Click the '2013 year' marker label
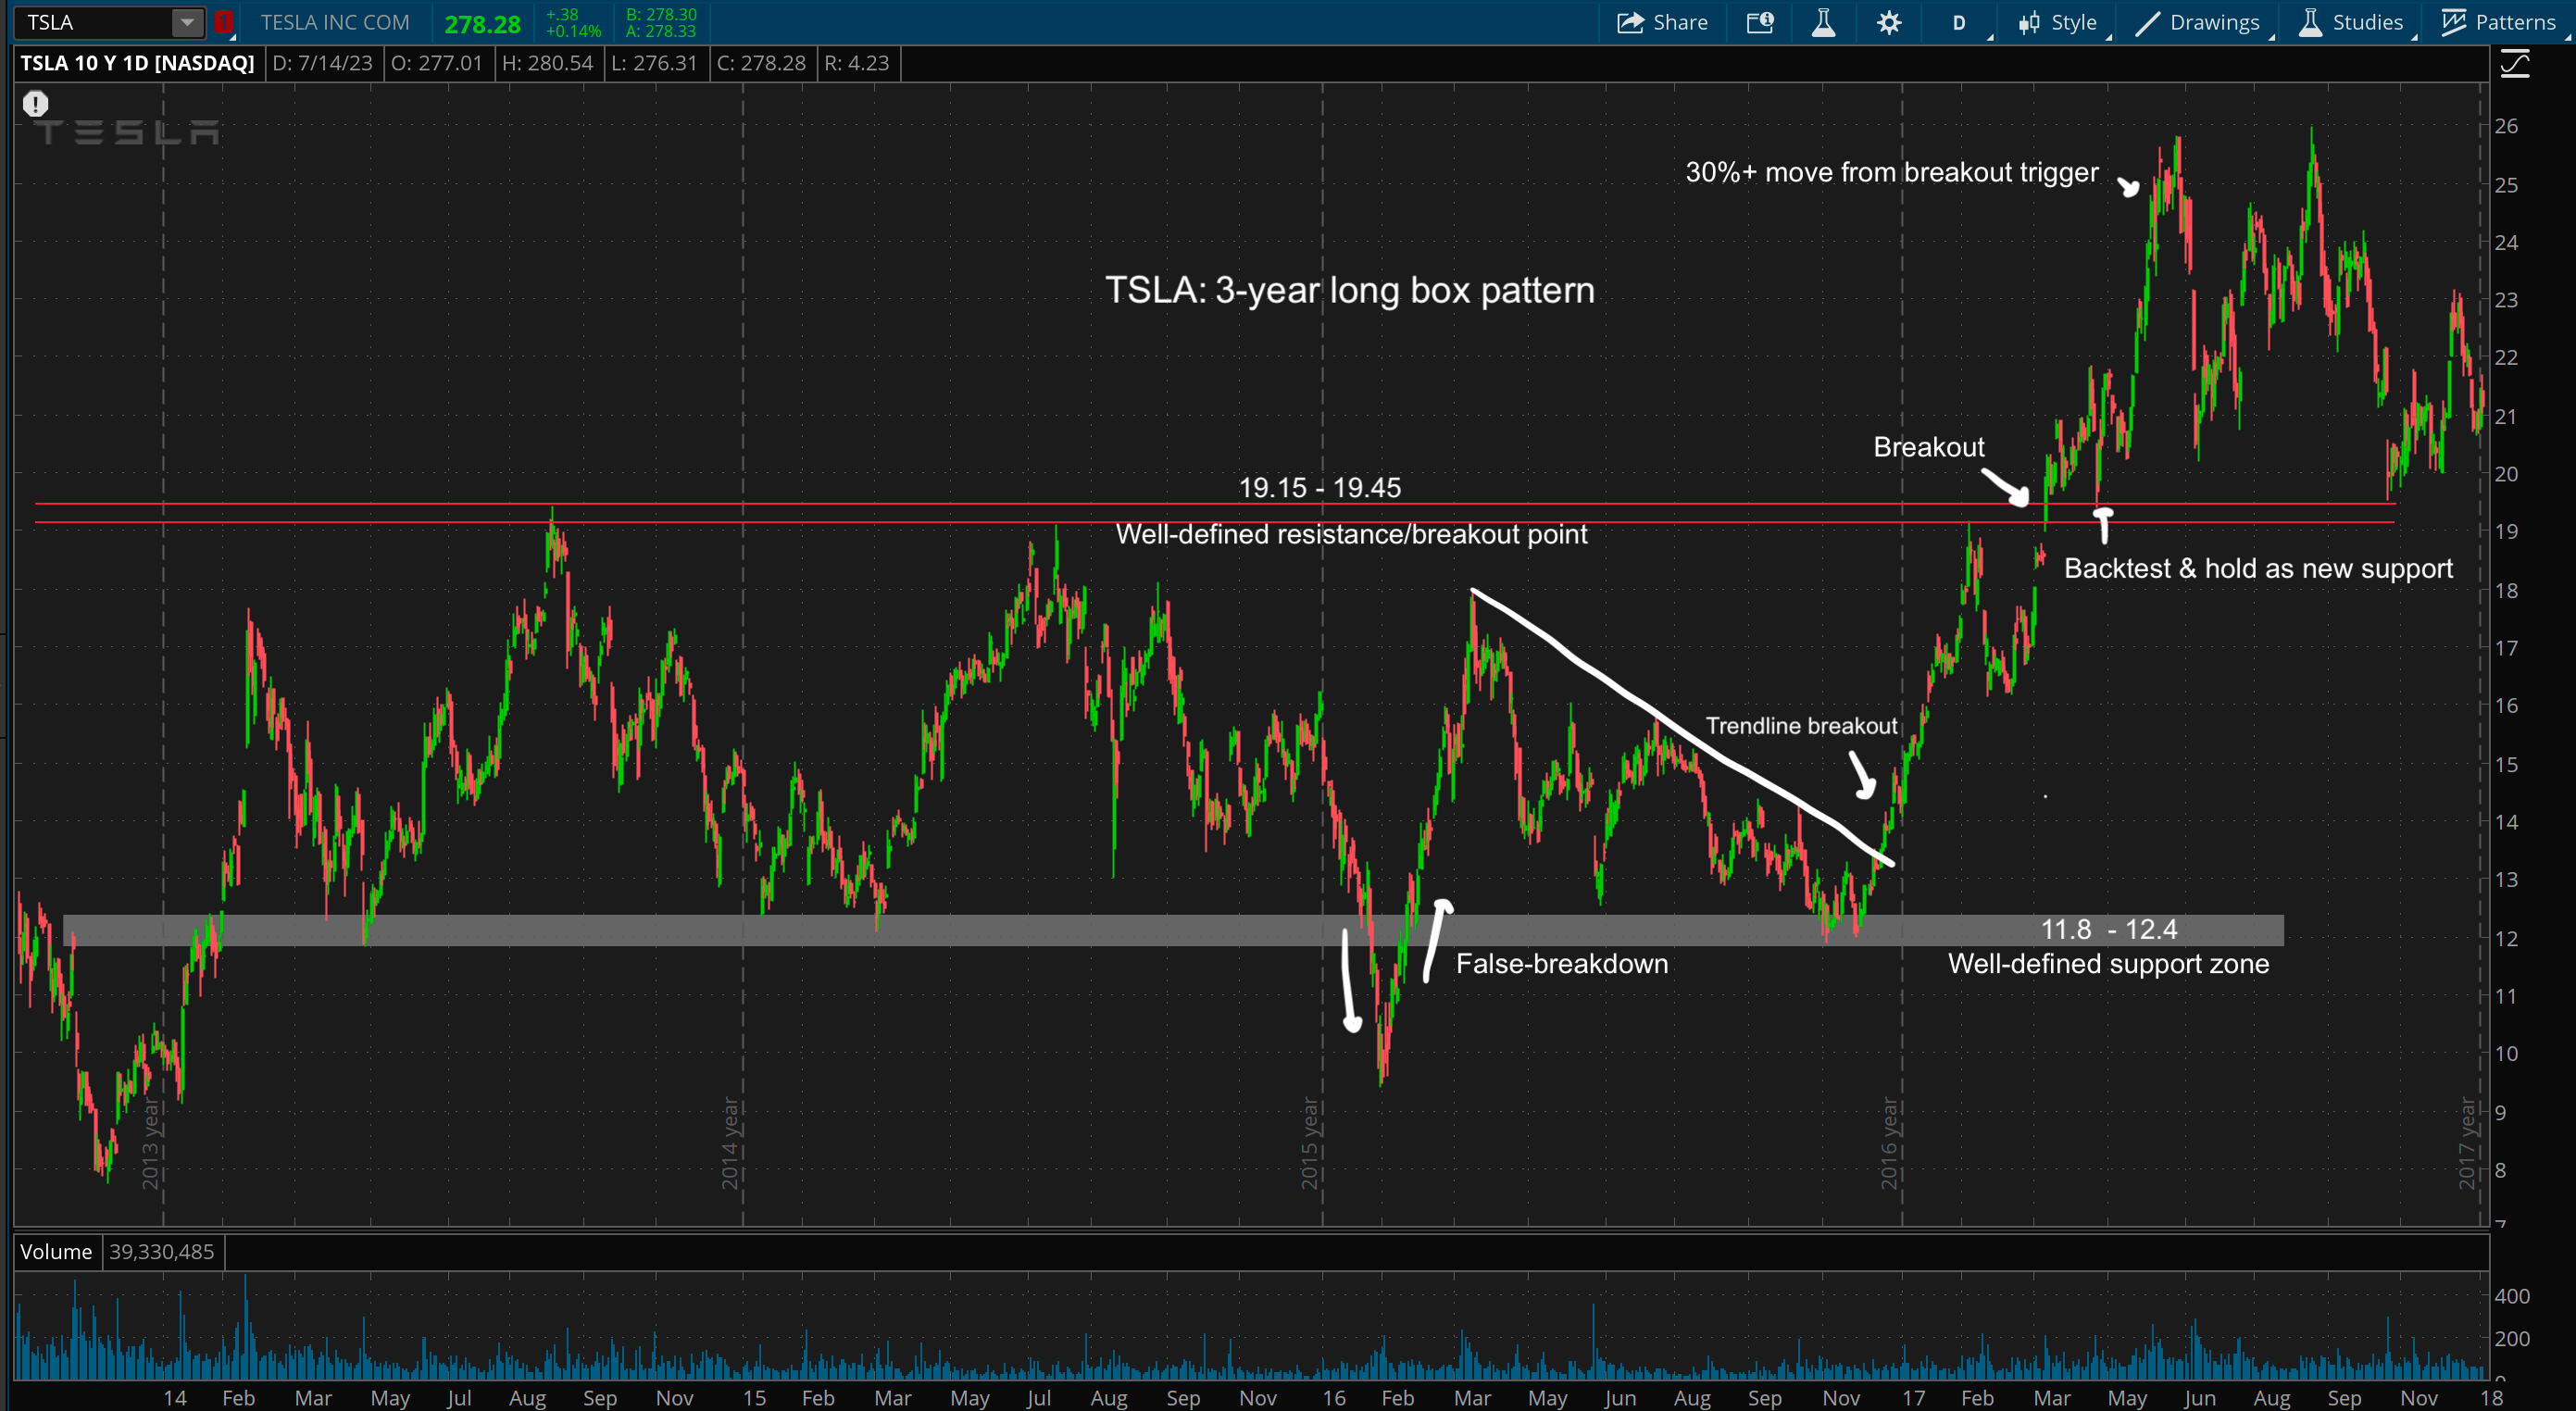The height and width of the screenshot is (1411, 2576). (x=151, y=1143)
